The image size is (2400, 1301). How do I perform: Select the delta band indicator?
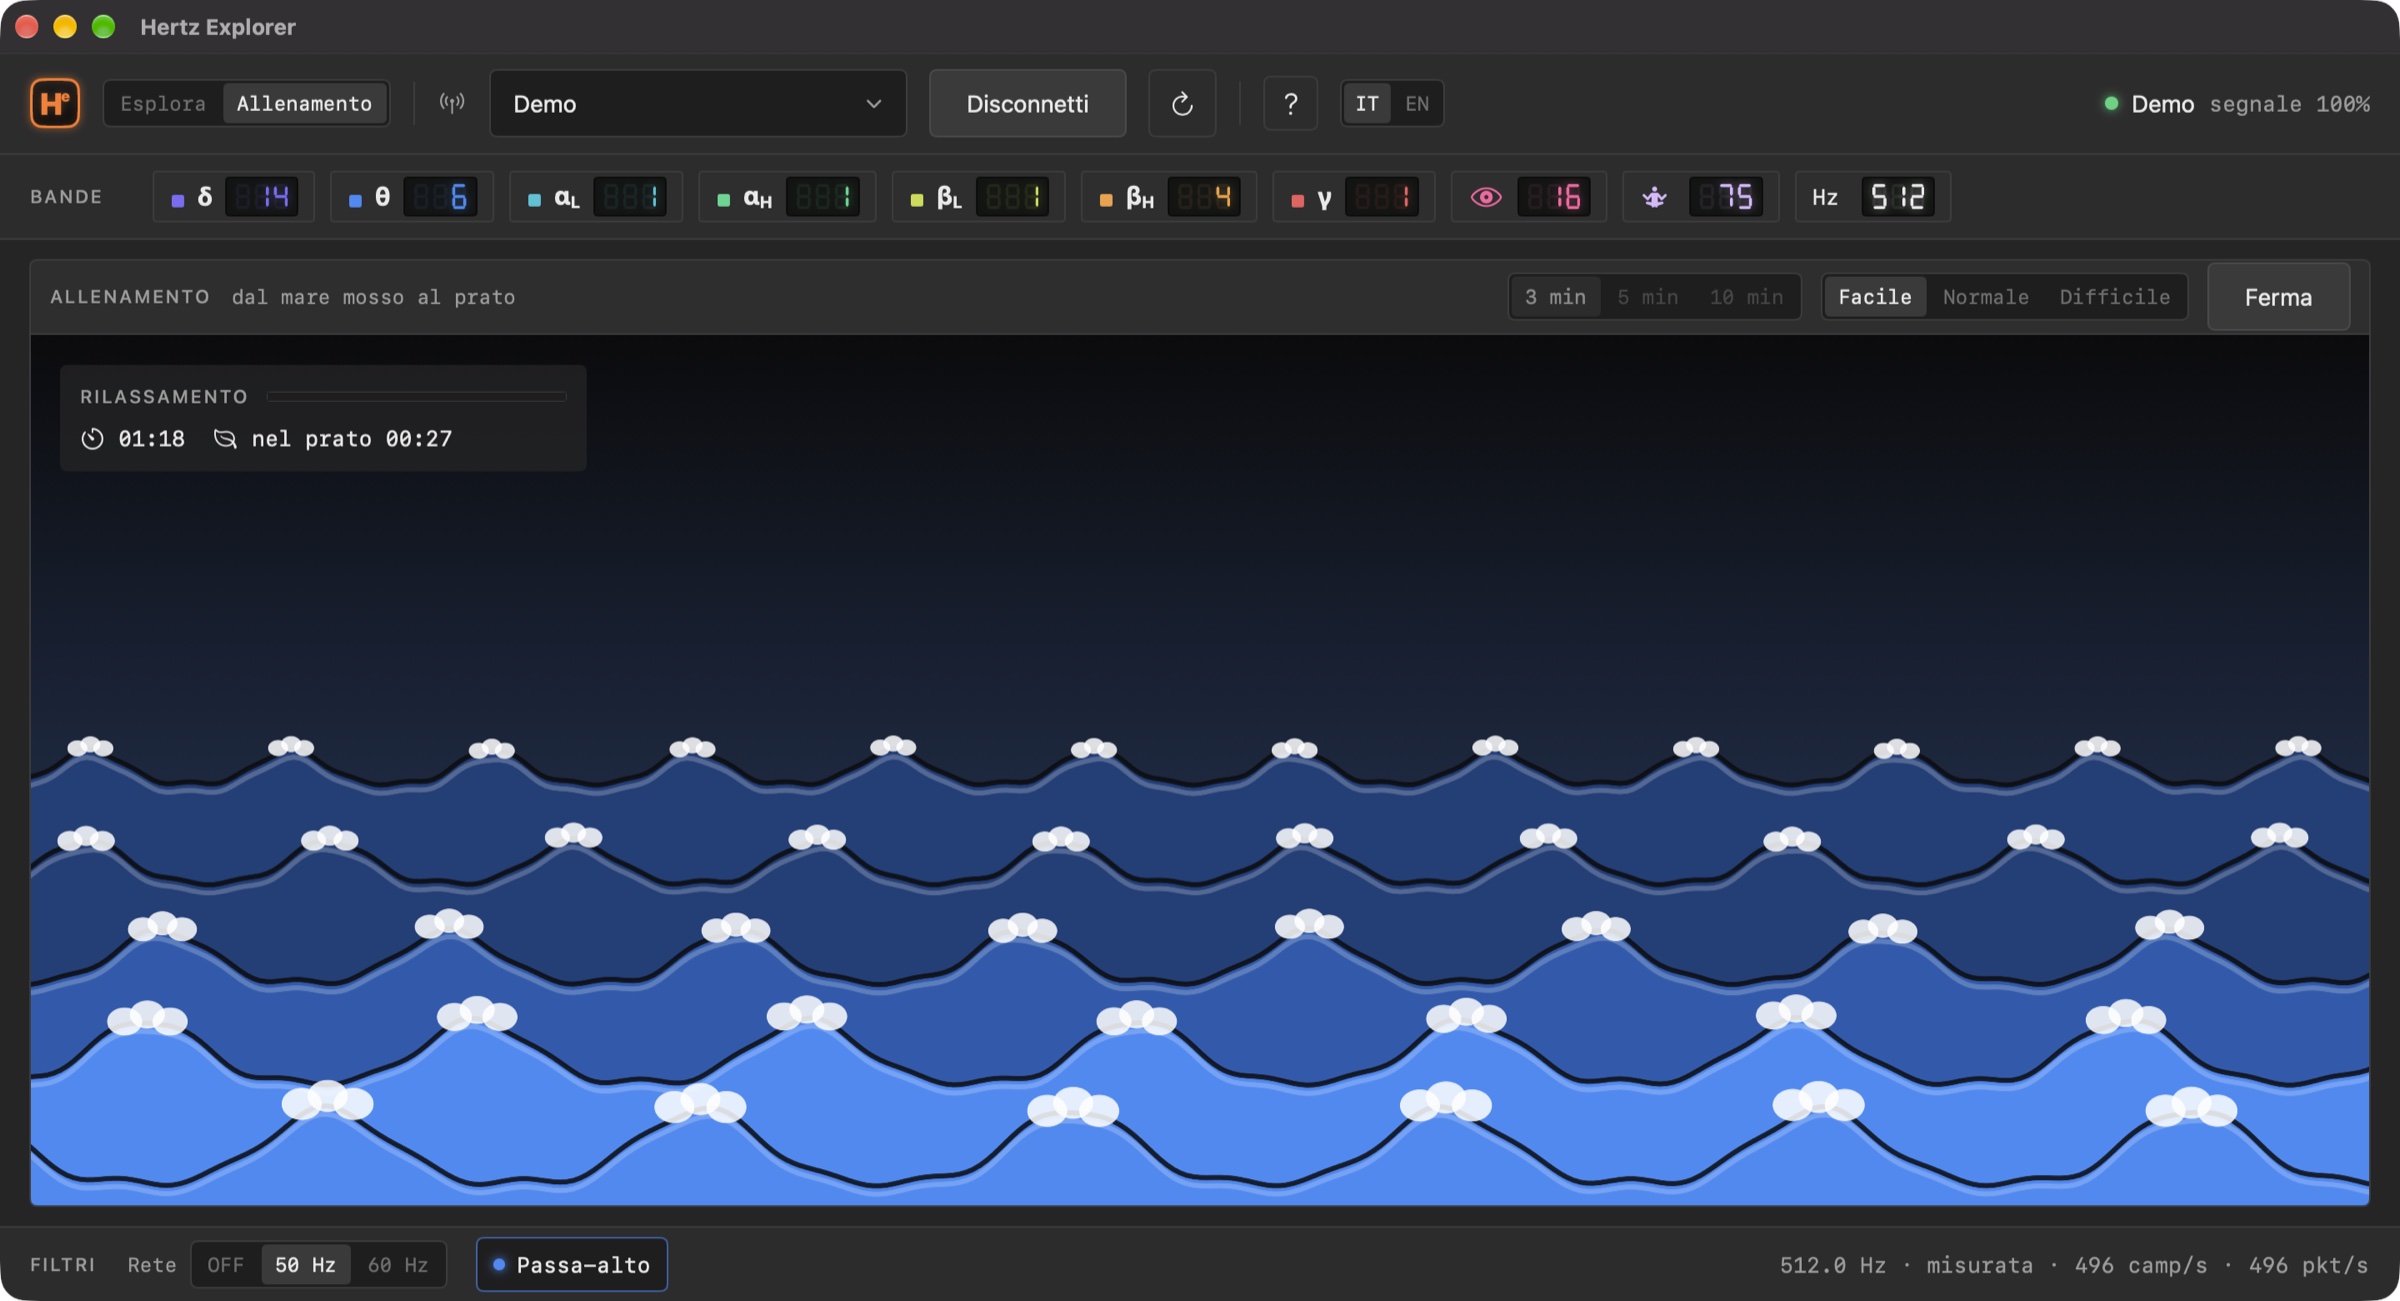click(234, 196)
